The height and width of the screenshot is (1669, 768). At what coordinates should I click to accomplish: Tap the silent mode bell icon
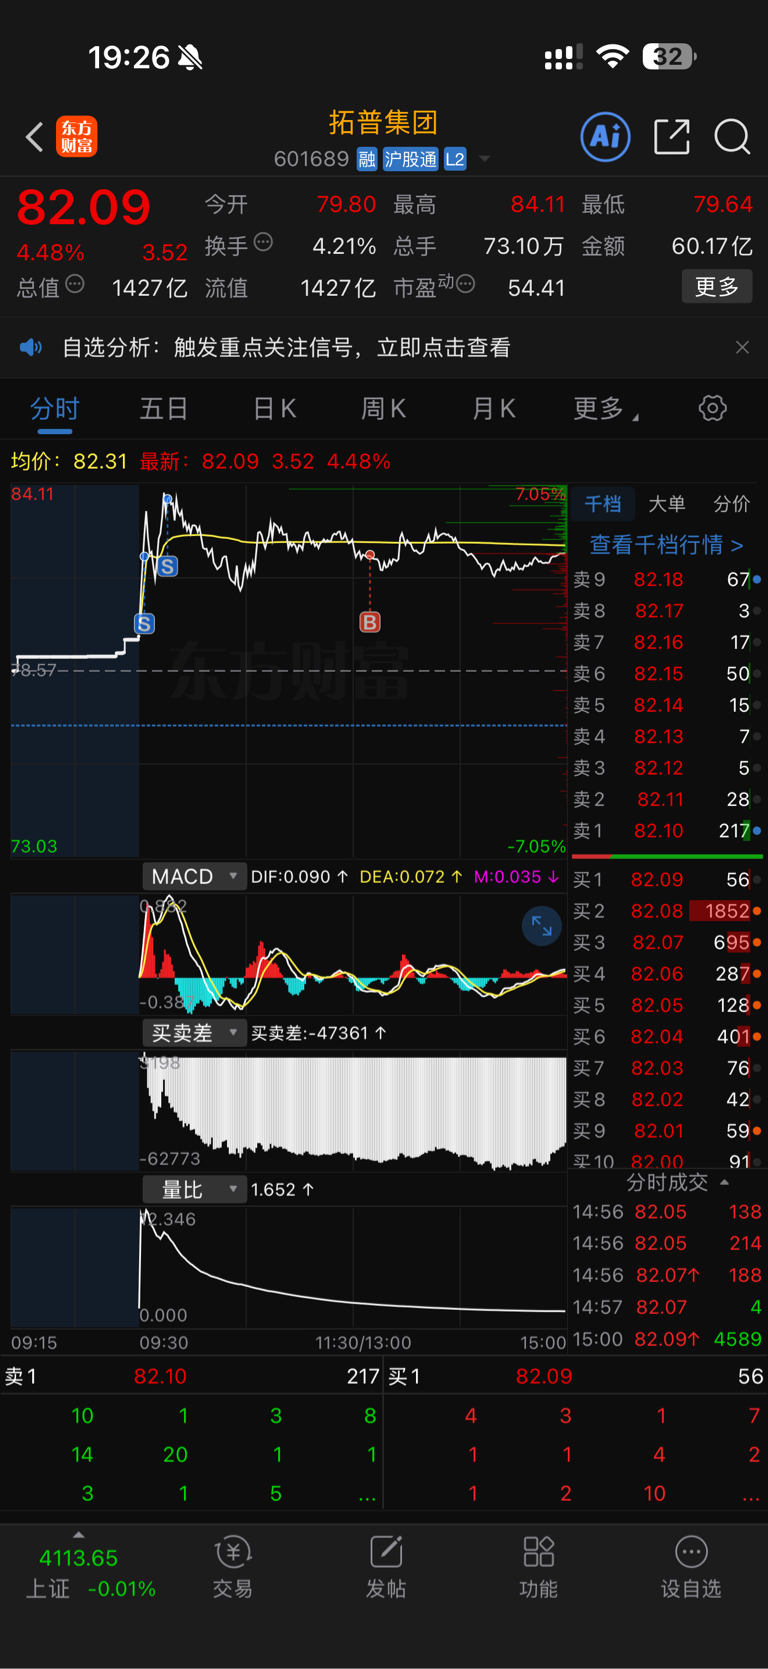coord(190,58)
